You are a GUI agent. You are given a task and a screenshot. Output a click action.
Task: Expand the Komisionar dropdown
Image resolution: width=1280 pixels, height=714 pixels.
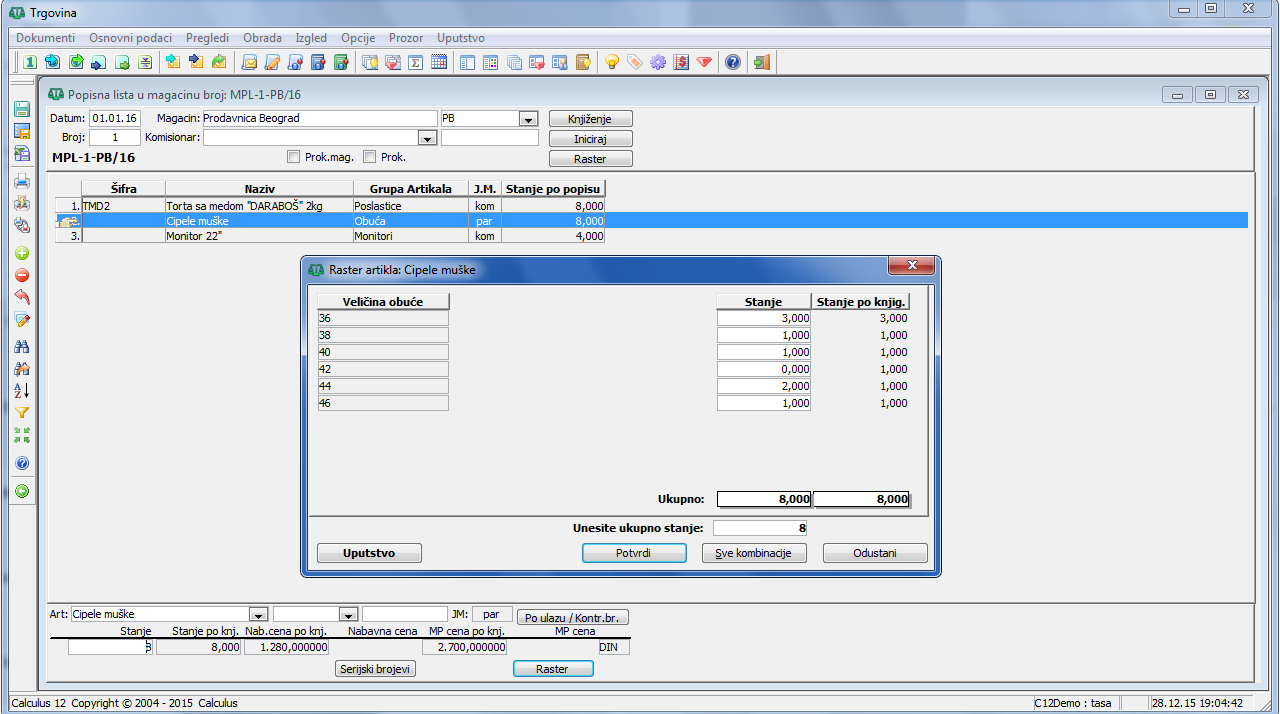428,138
